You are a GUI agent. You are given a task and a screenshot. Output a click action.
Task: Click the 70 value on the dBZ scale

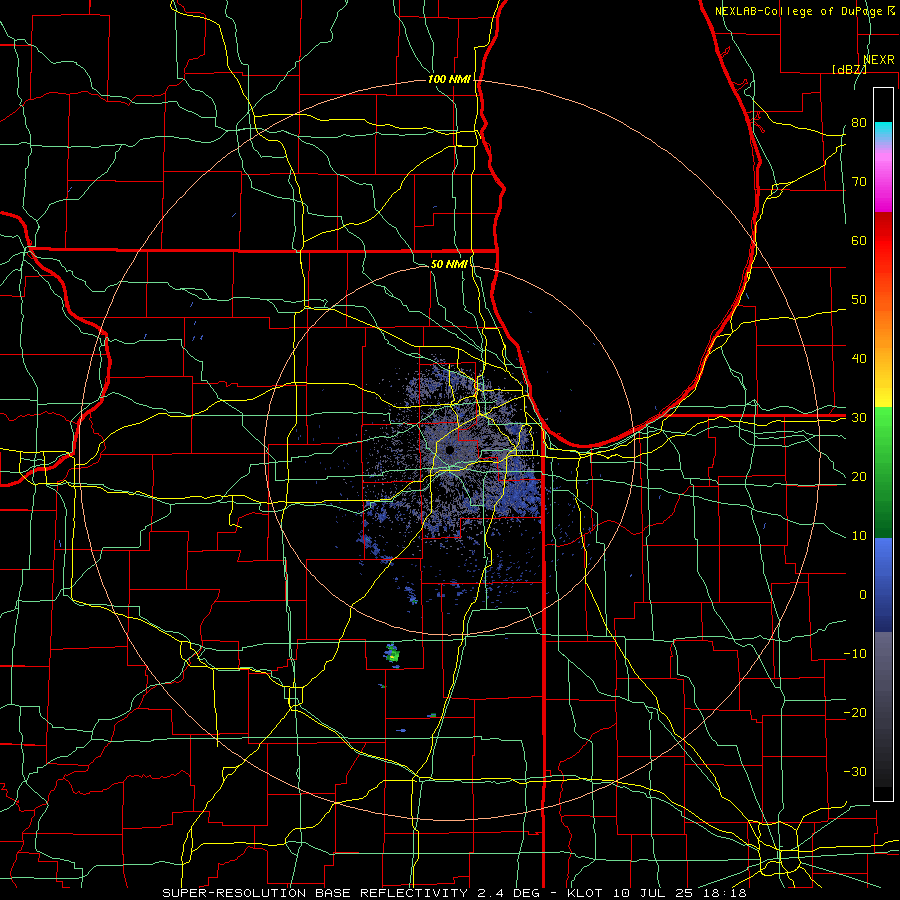click(x=859, y=182)
